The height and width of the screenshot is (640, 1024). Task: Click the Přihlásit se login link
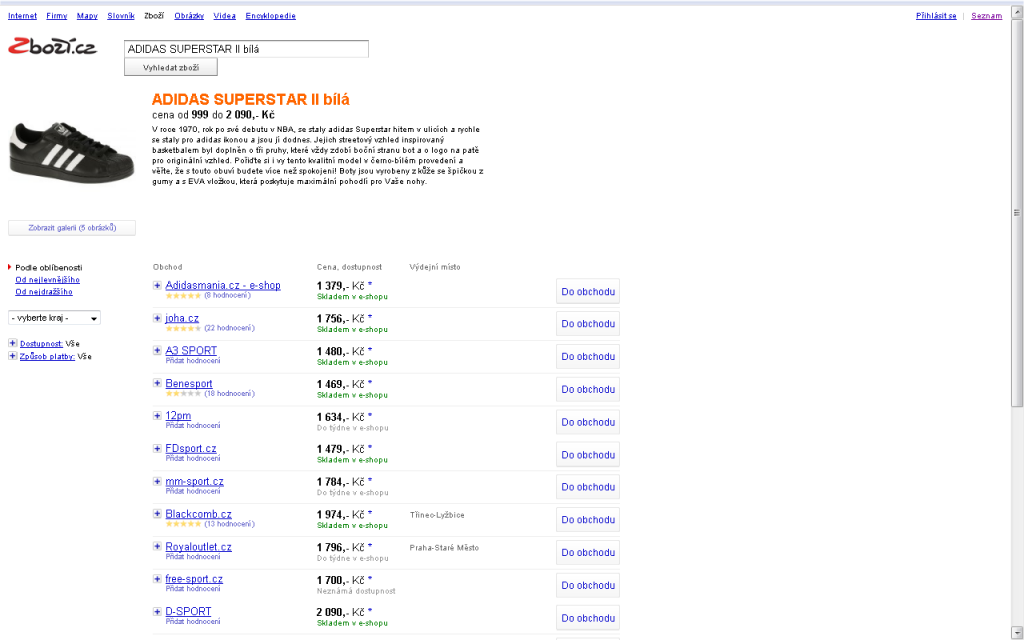pos(936,16)
